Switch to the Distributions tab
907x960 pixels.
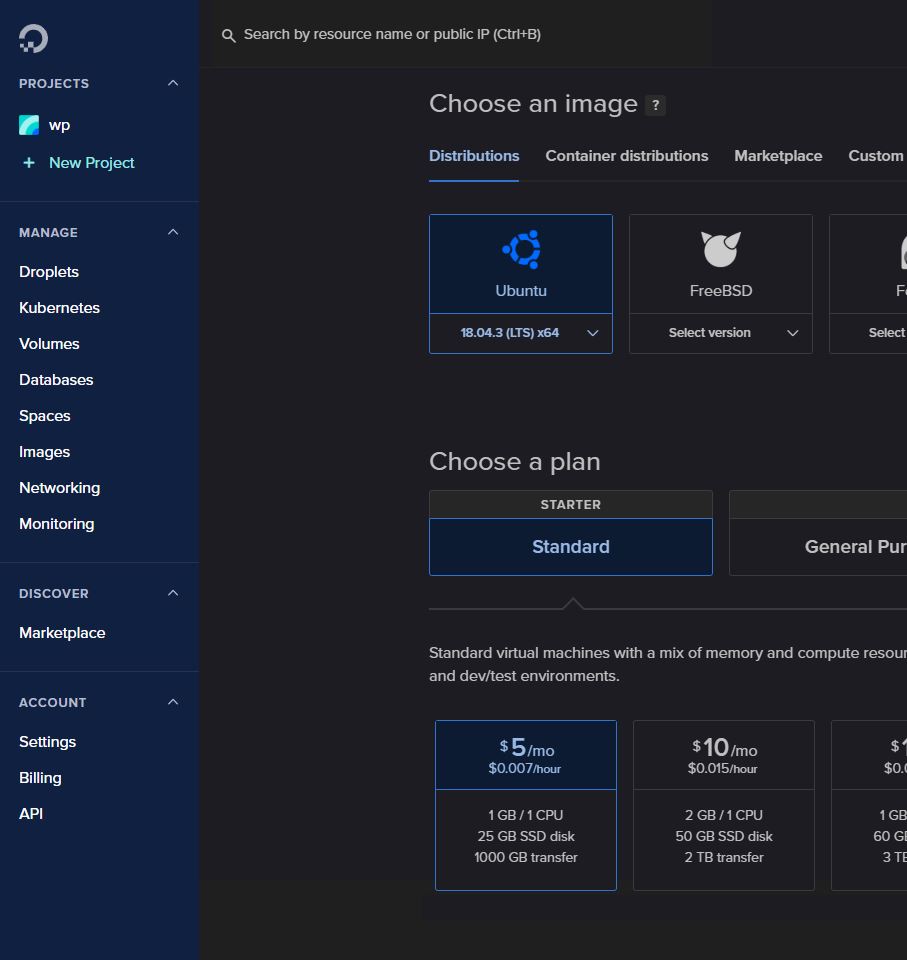pos(474,156)
